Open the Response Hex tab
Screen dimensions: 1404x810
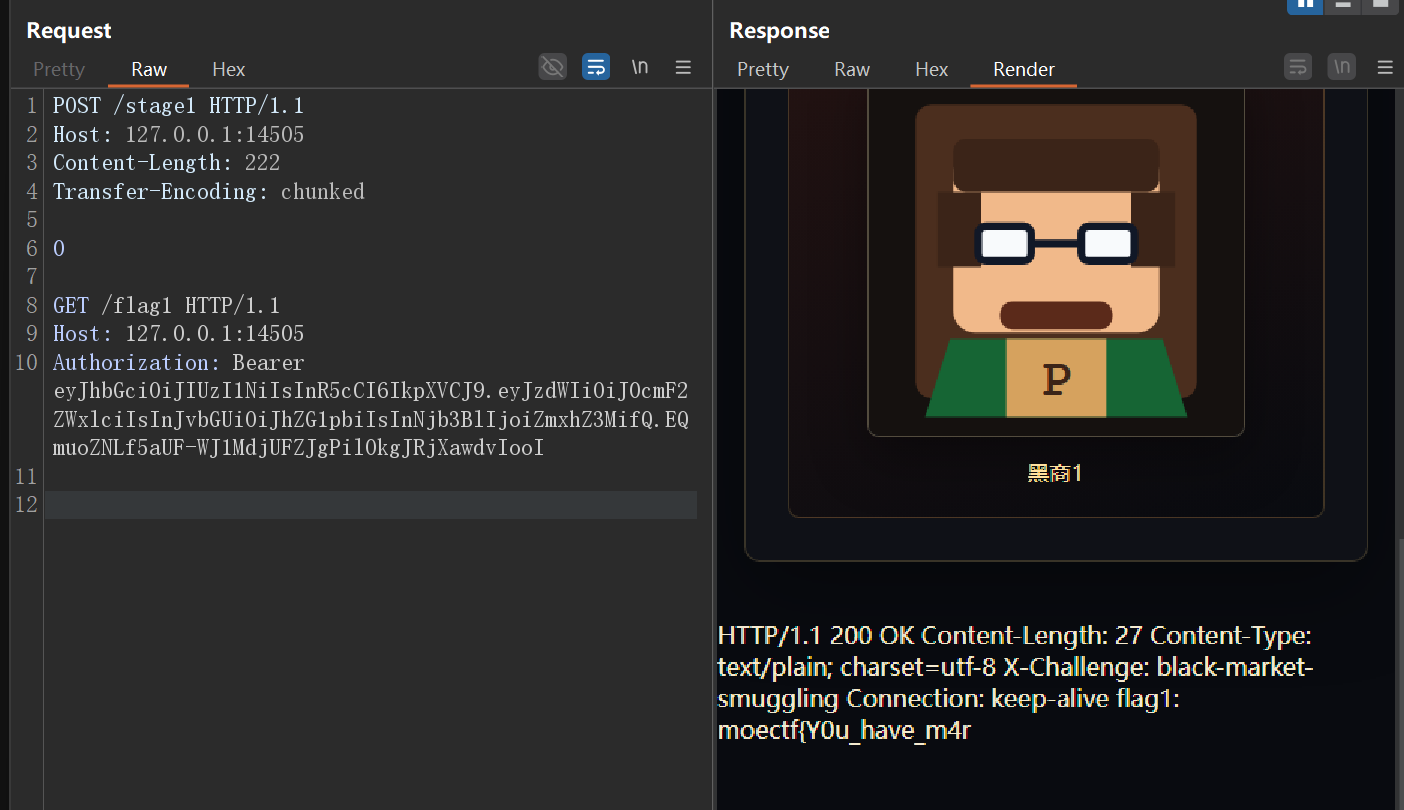point(931,69)
